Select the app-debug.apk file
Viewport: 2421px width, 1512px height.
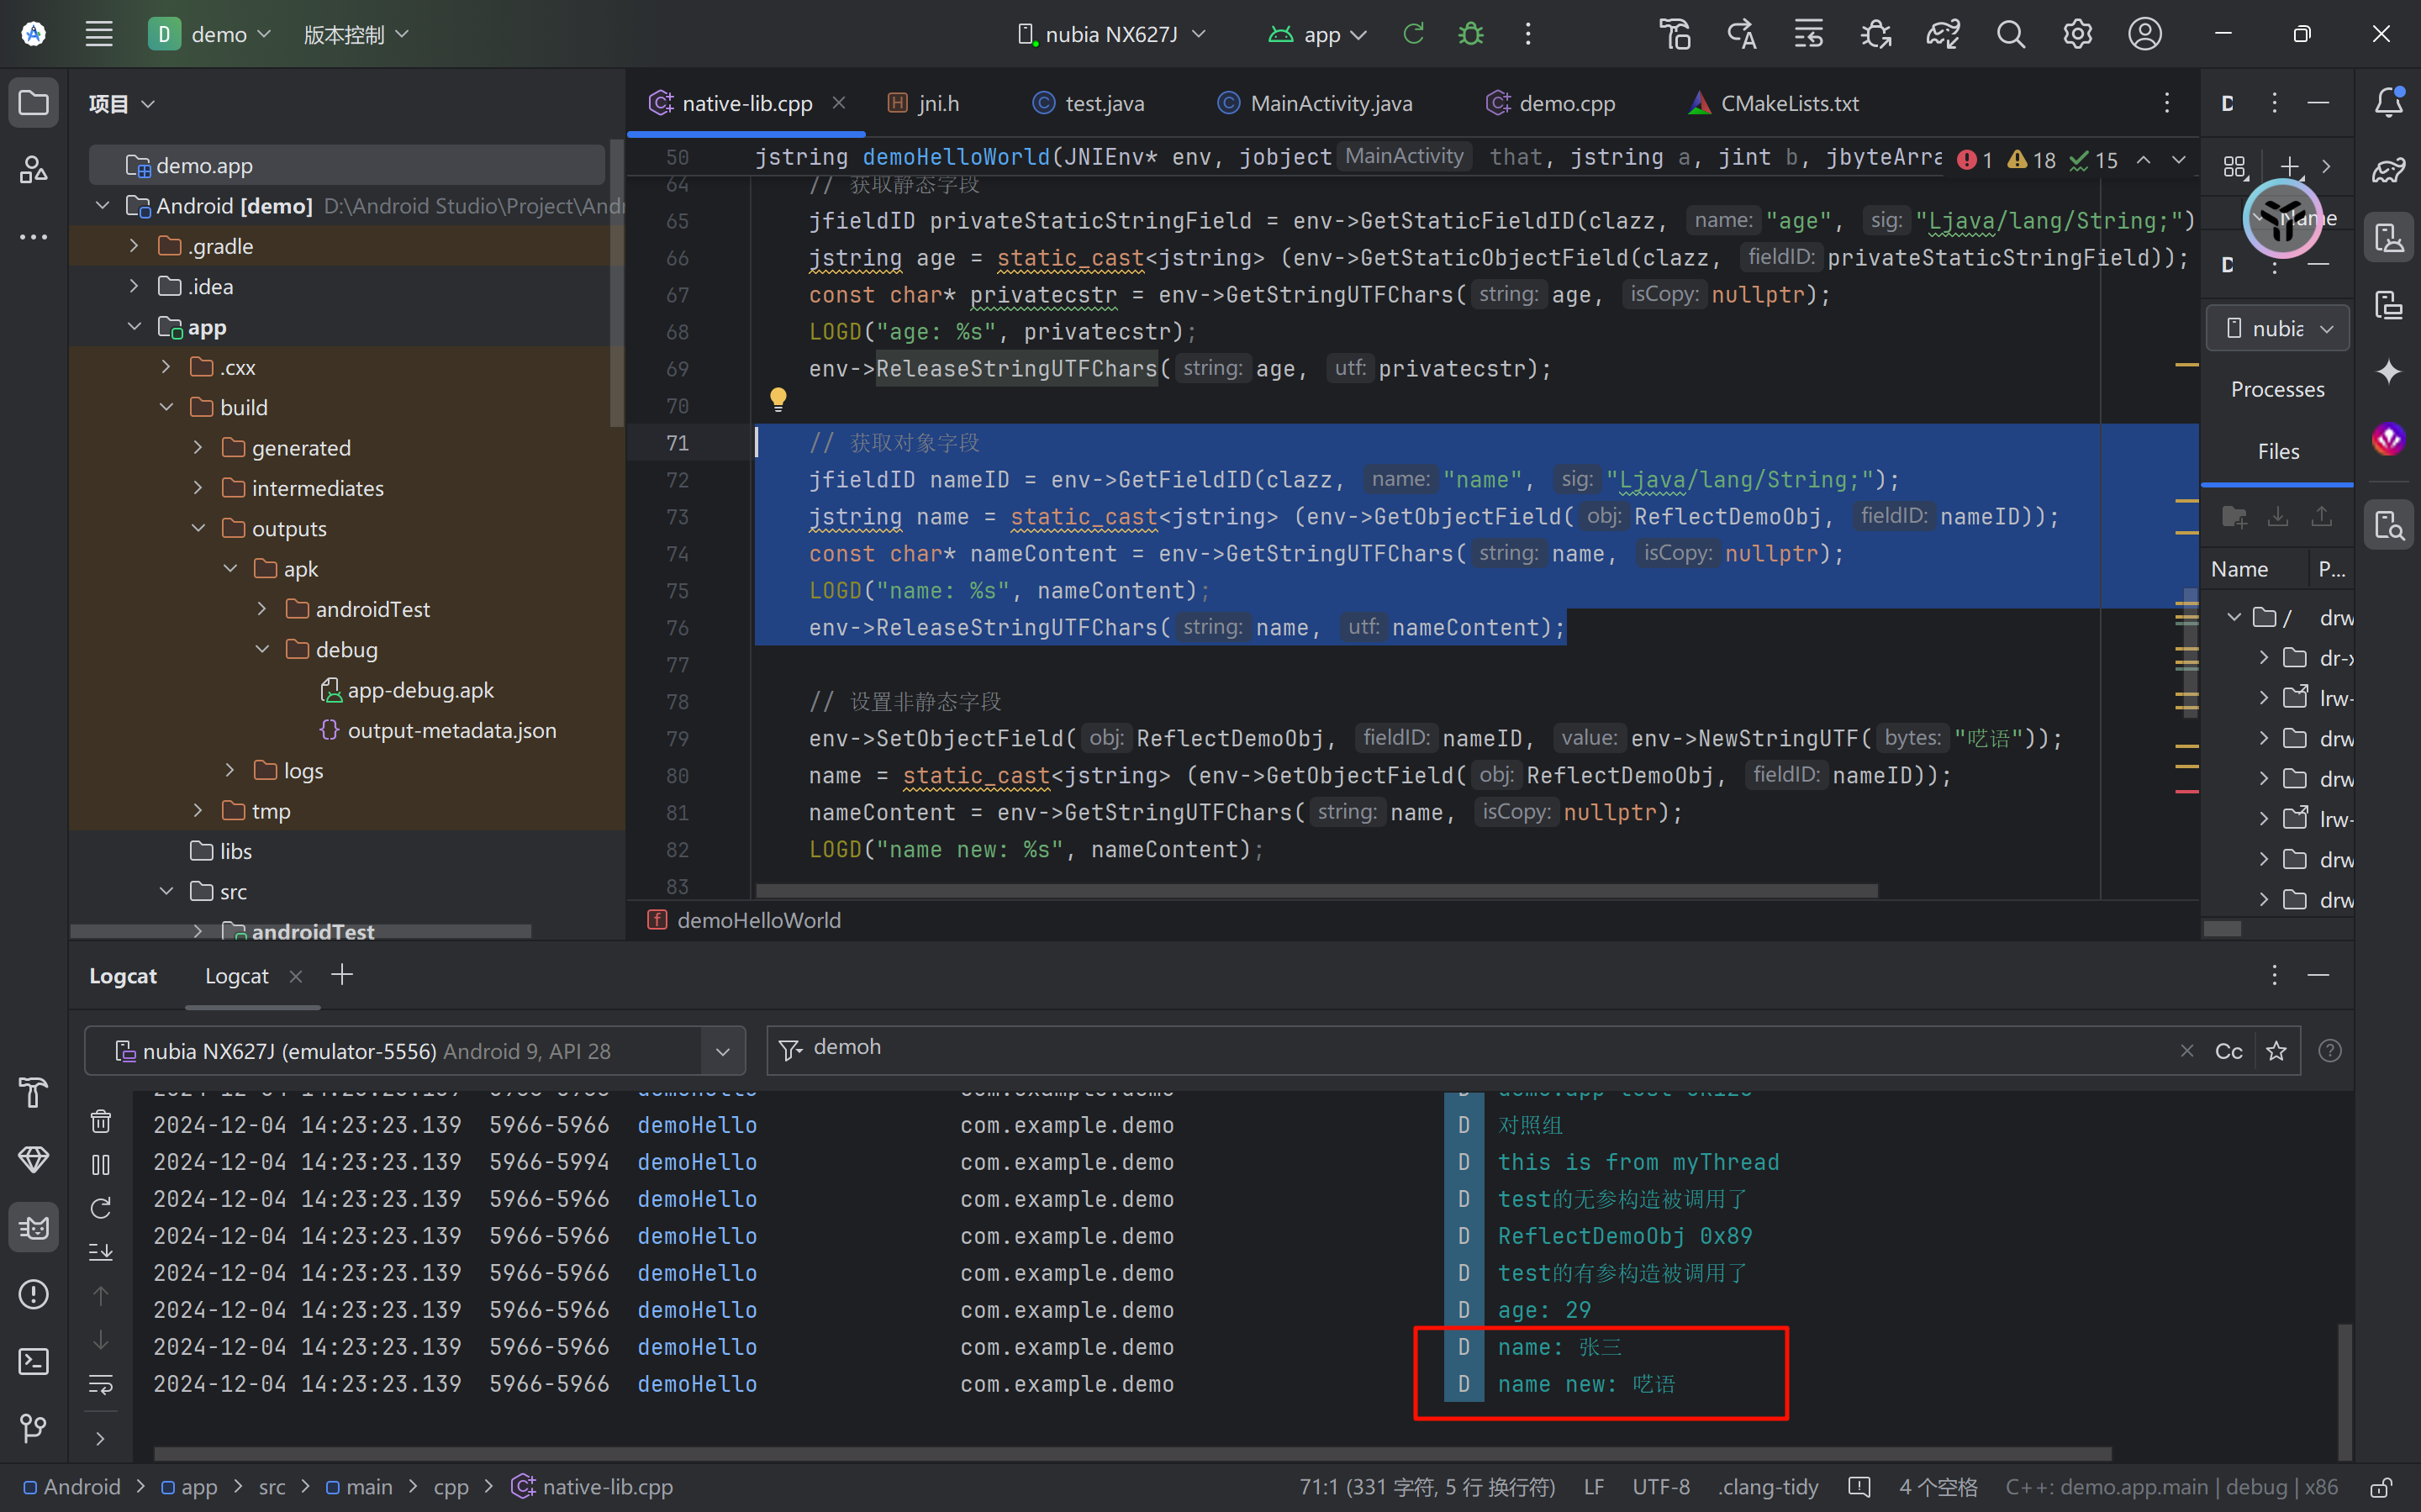pyautogui.click(x=420, y=690)
